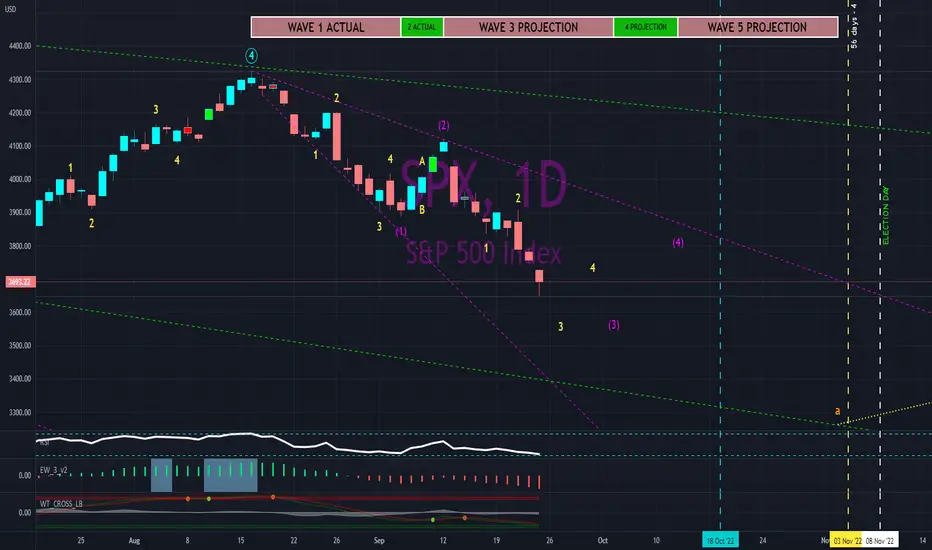Image resolution: width=932 pixels, height=550 pixels.
Task: Select the 3693.22 current price label
Action: click(x=20, y=282)
